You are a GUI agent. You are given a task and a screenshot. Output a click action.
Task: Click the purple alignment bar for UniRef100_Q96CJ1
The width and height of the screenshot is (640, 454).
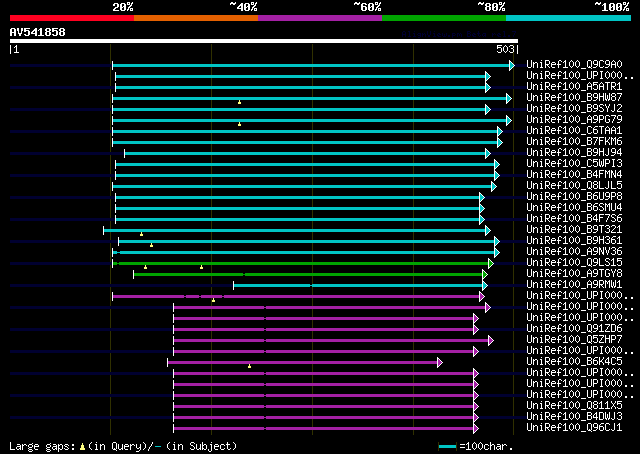324,429
